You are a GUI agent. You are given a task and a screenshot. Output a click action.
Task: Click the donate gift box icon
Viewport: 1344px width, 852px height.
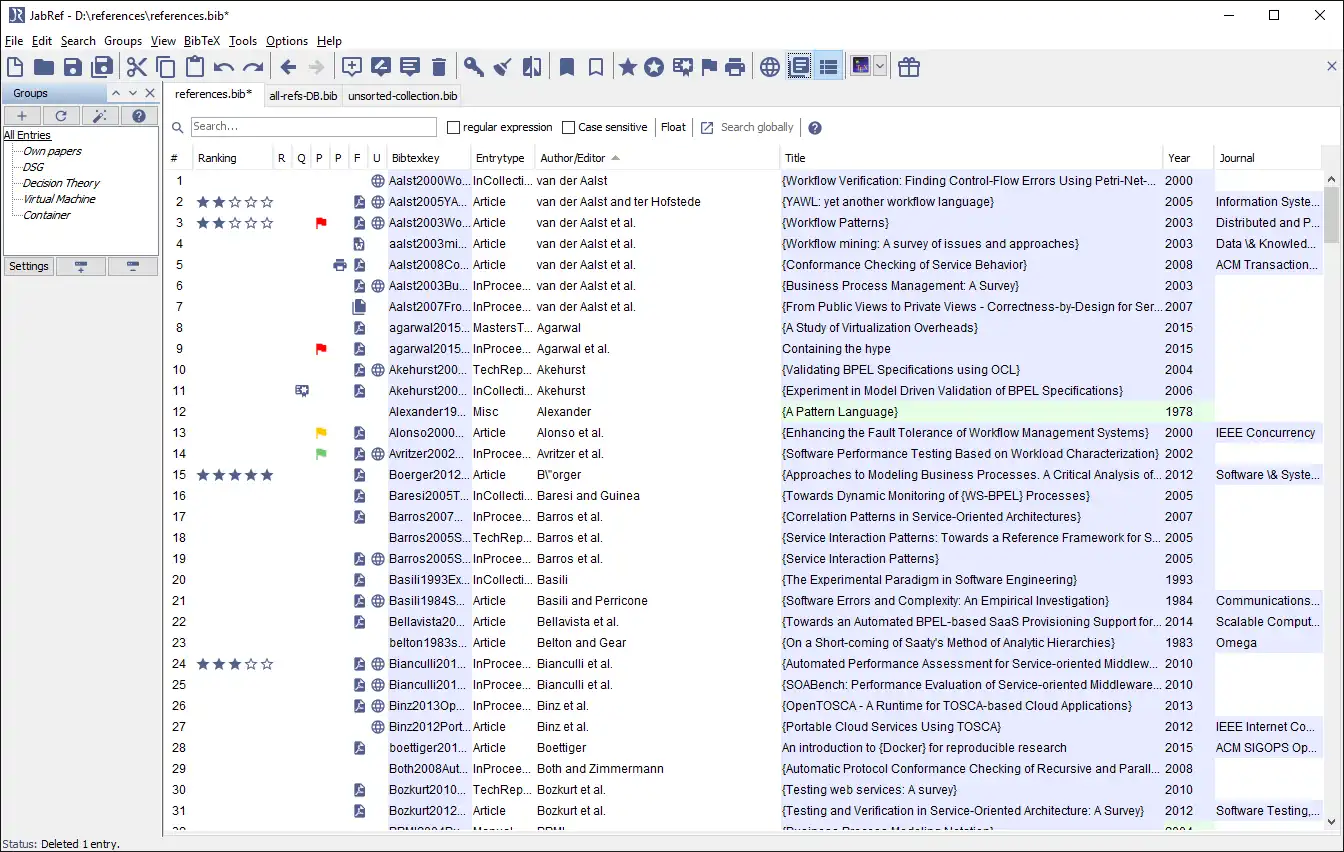[x=908, y=67]
